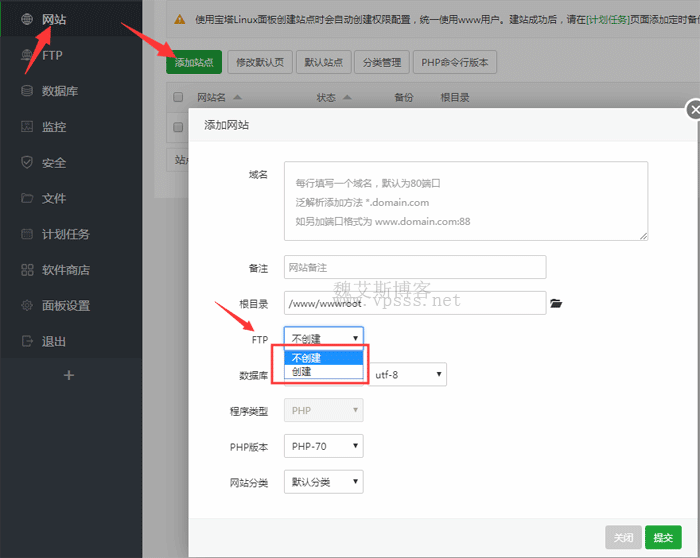
Task: Click the 监控 monitor icon
Action: click(27, 127)
